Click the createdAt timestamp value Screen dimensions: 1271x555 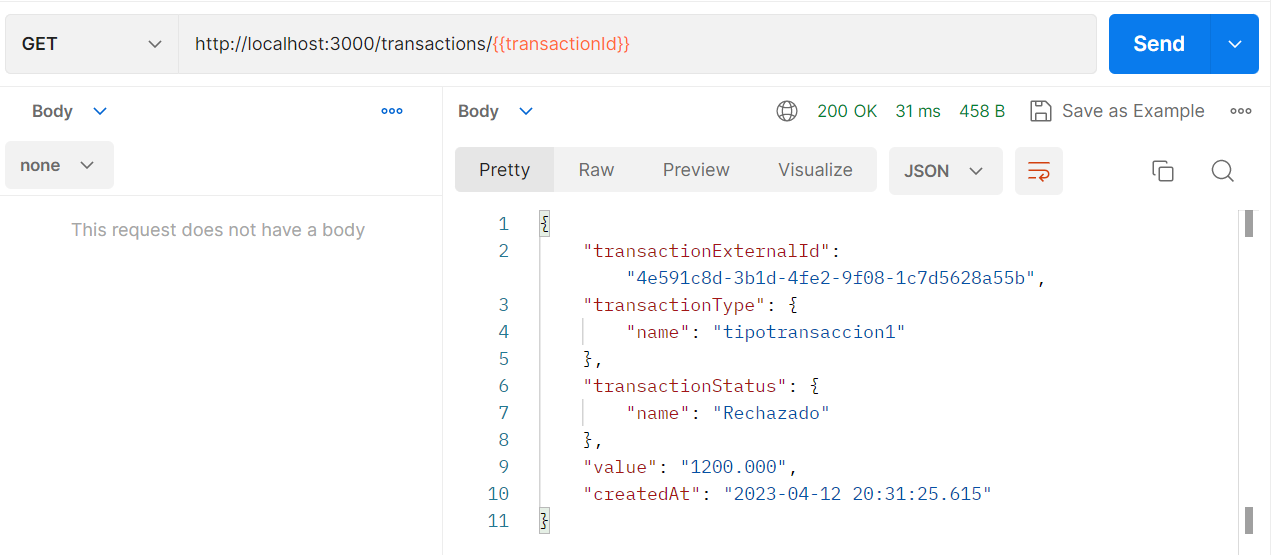pyautogui.click(x=858, y=494)
